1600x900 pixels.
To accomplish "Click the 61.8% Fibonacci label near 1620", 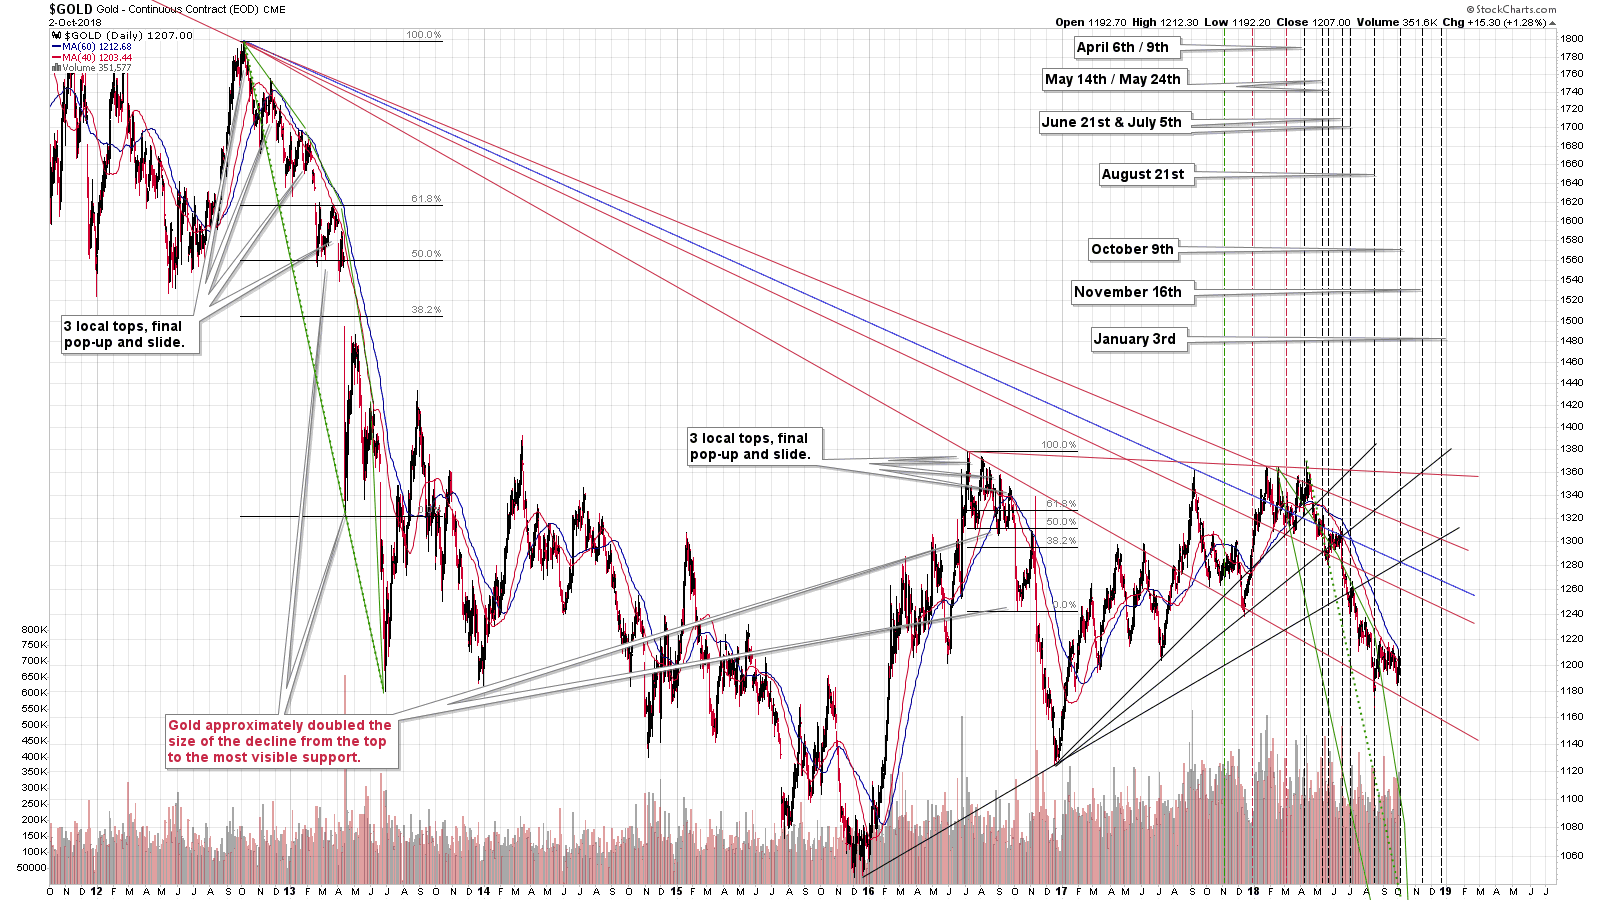I will tap(426, 199).
